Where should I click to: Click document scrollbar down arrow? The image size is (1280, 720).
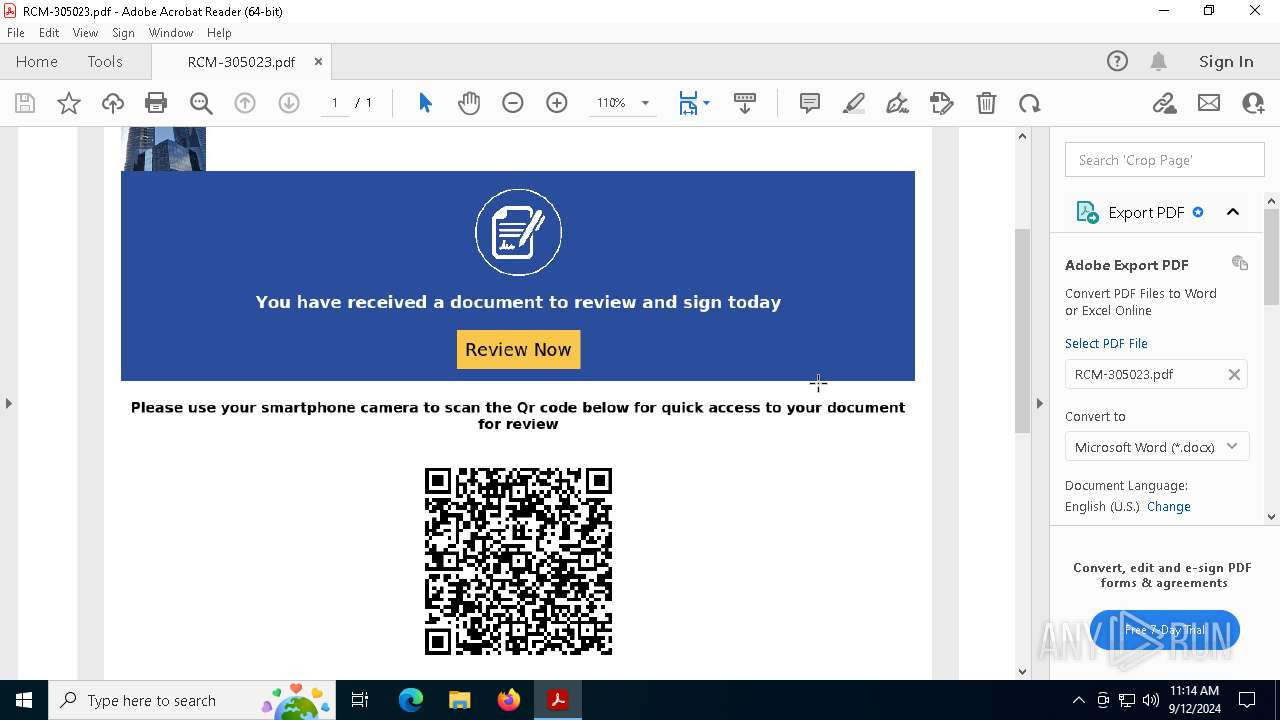pos(1022,672)
